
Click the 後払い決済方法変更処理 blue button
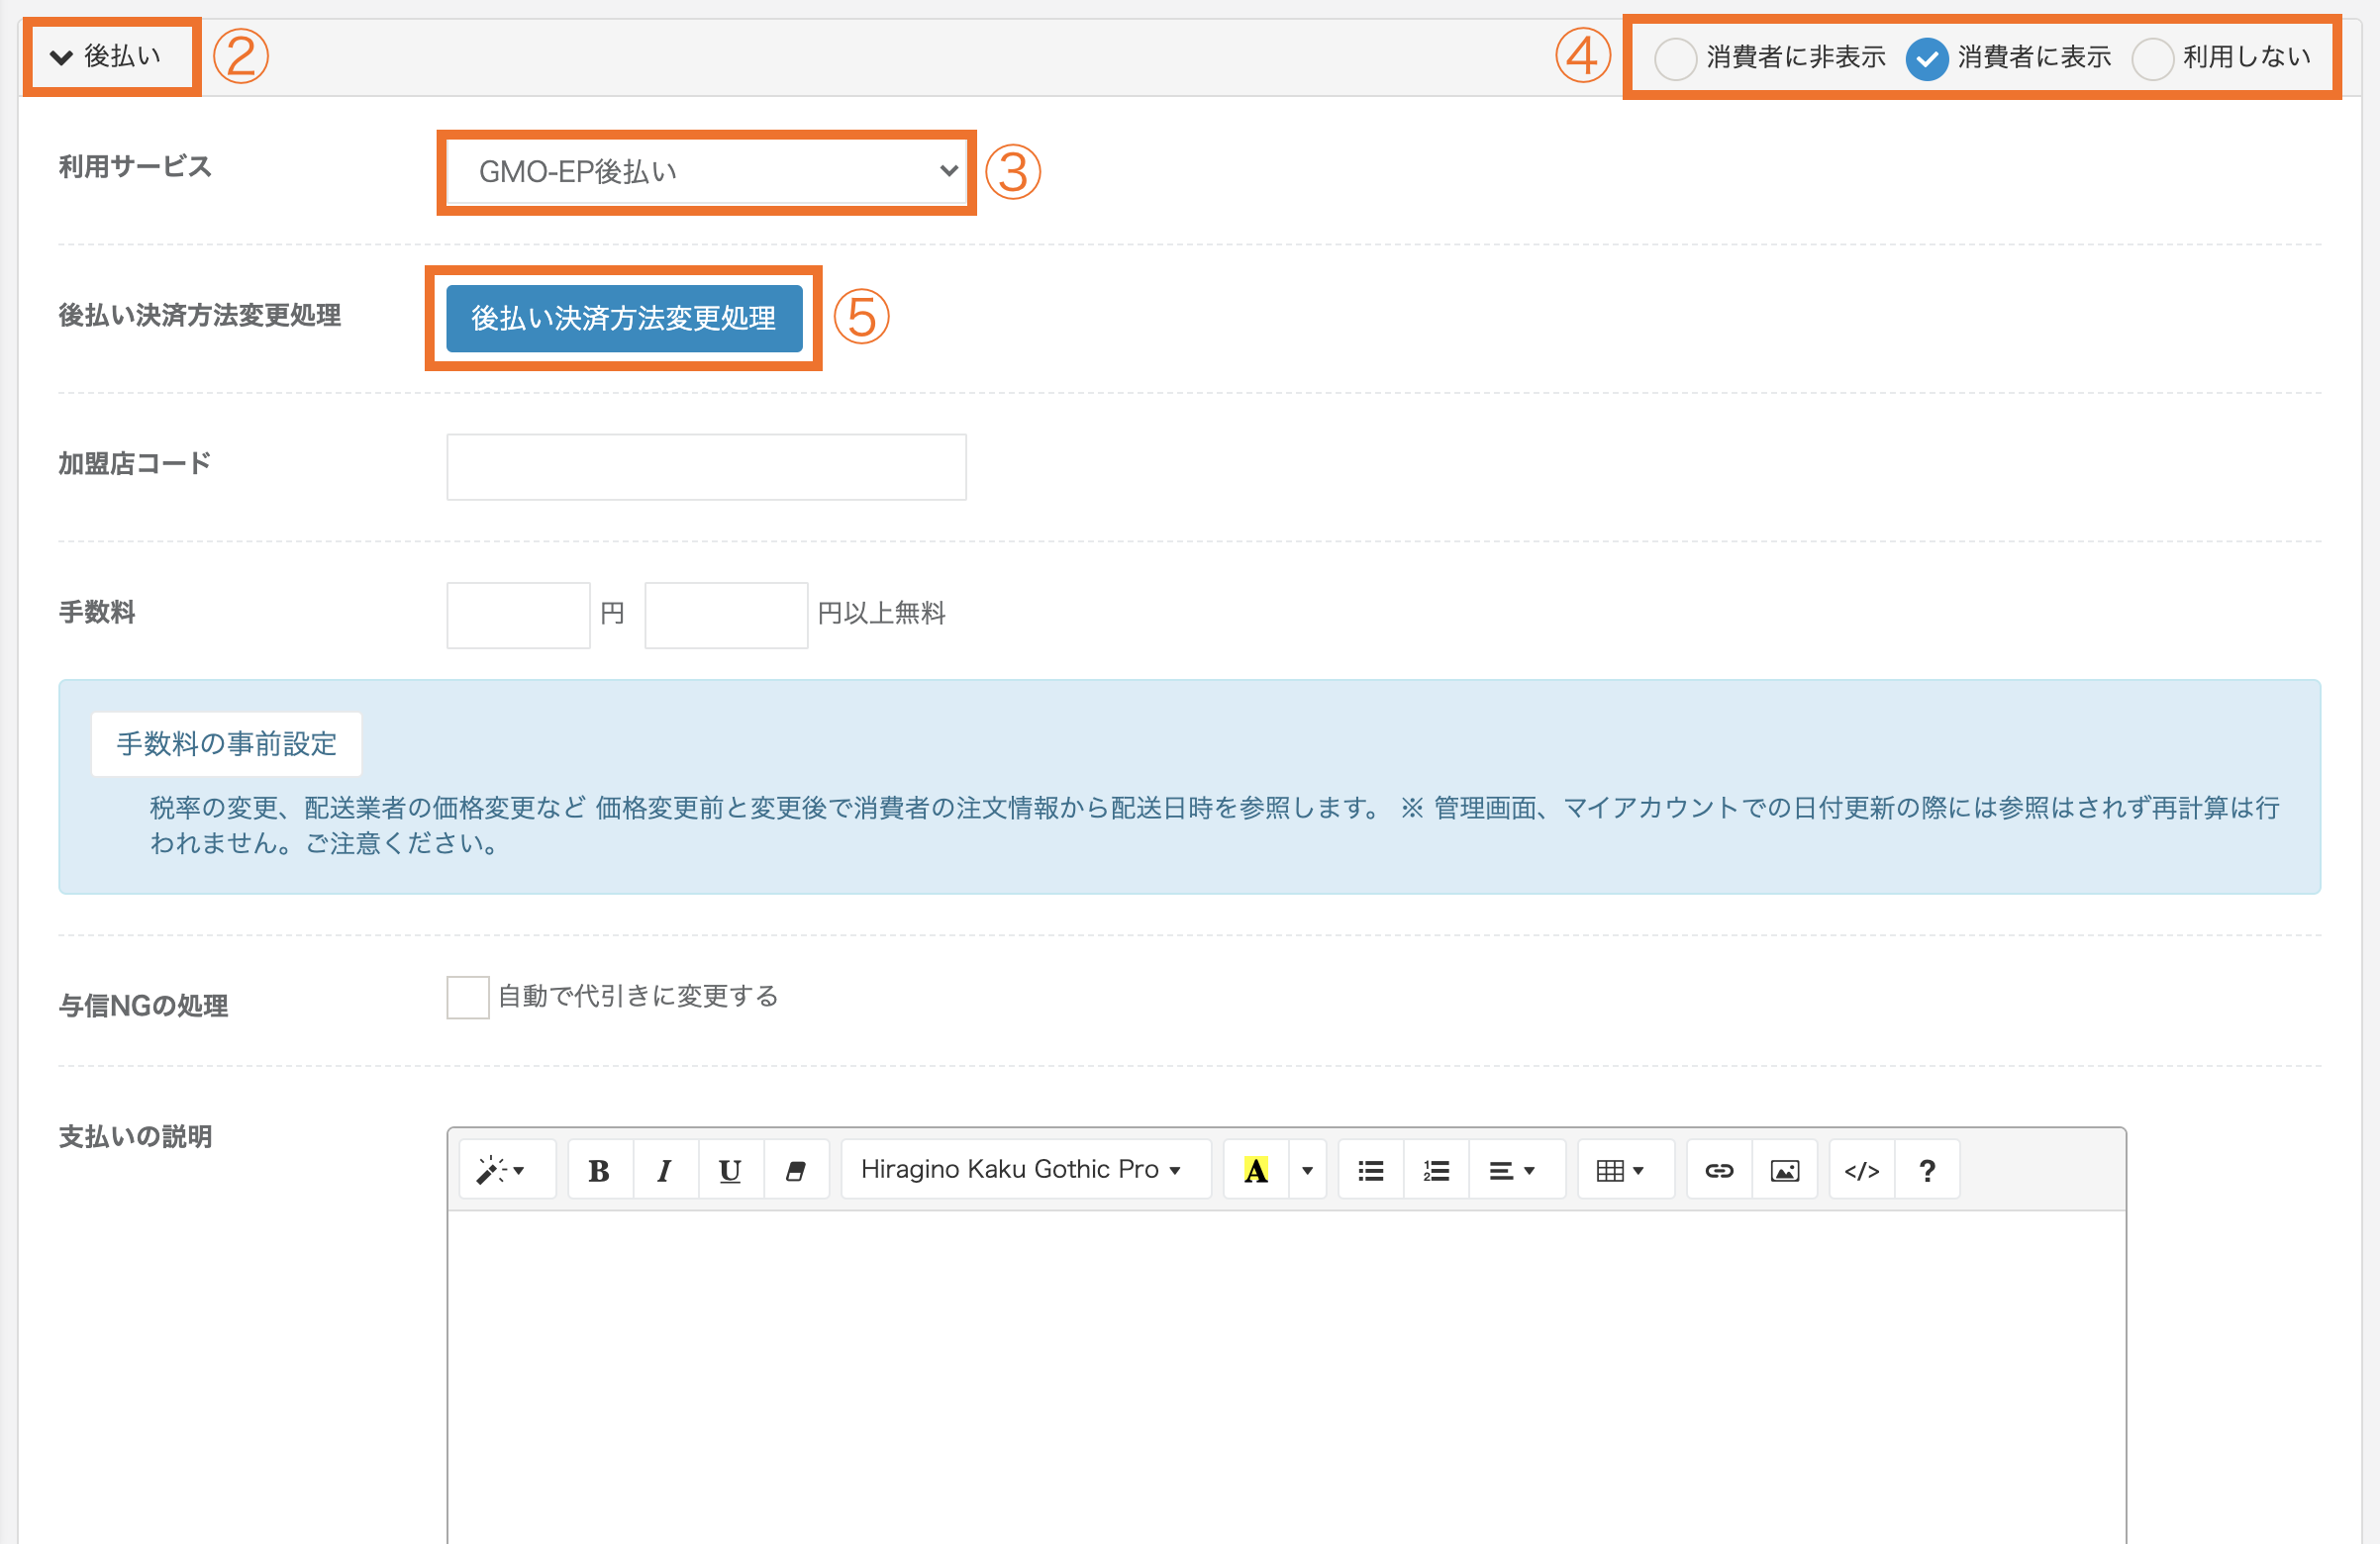[x=623, y=318]
